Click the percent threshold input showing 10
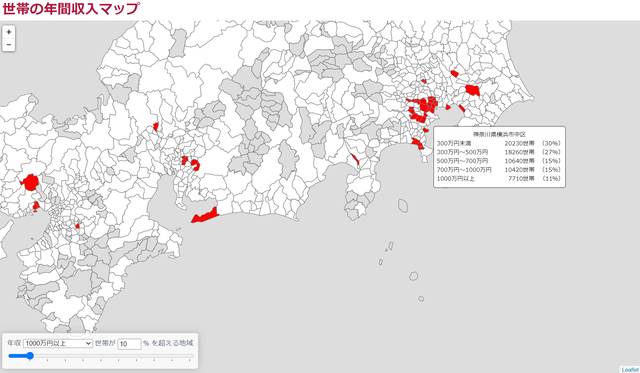This screenshot has height=373, width=640. coord(129,344)
